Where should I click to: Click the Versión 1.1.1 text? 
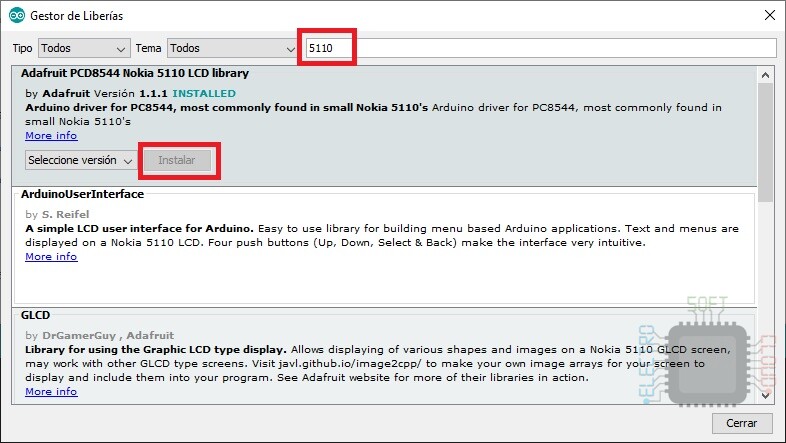tap(130, 94)
